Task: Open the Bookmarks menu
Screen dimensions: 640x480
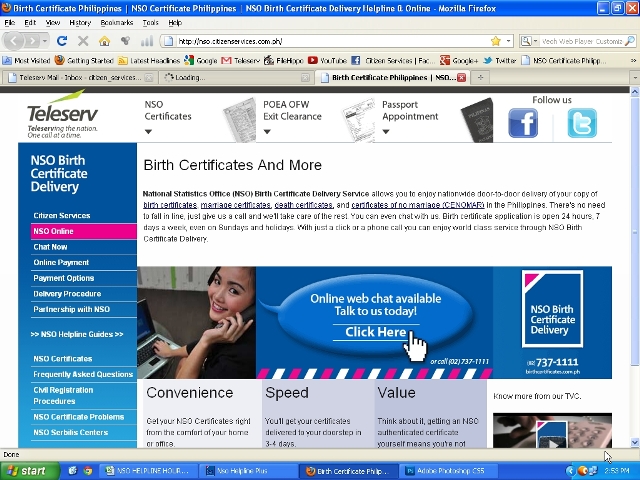Action: coord(117,23)
